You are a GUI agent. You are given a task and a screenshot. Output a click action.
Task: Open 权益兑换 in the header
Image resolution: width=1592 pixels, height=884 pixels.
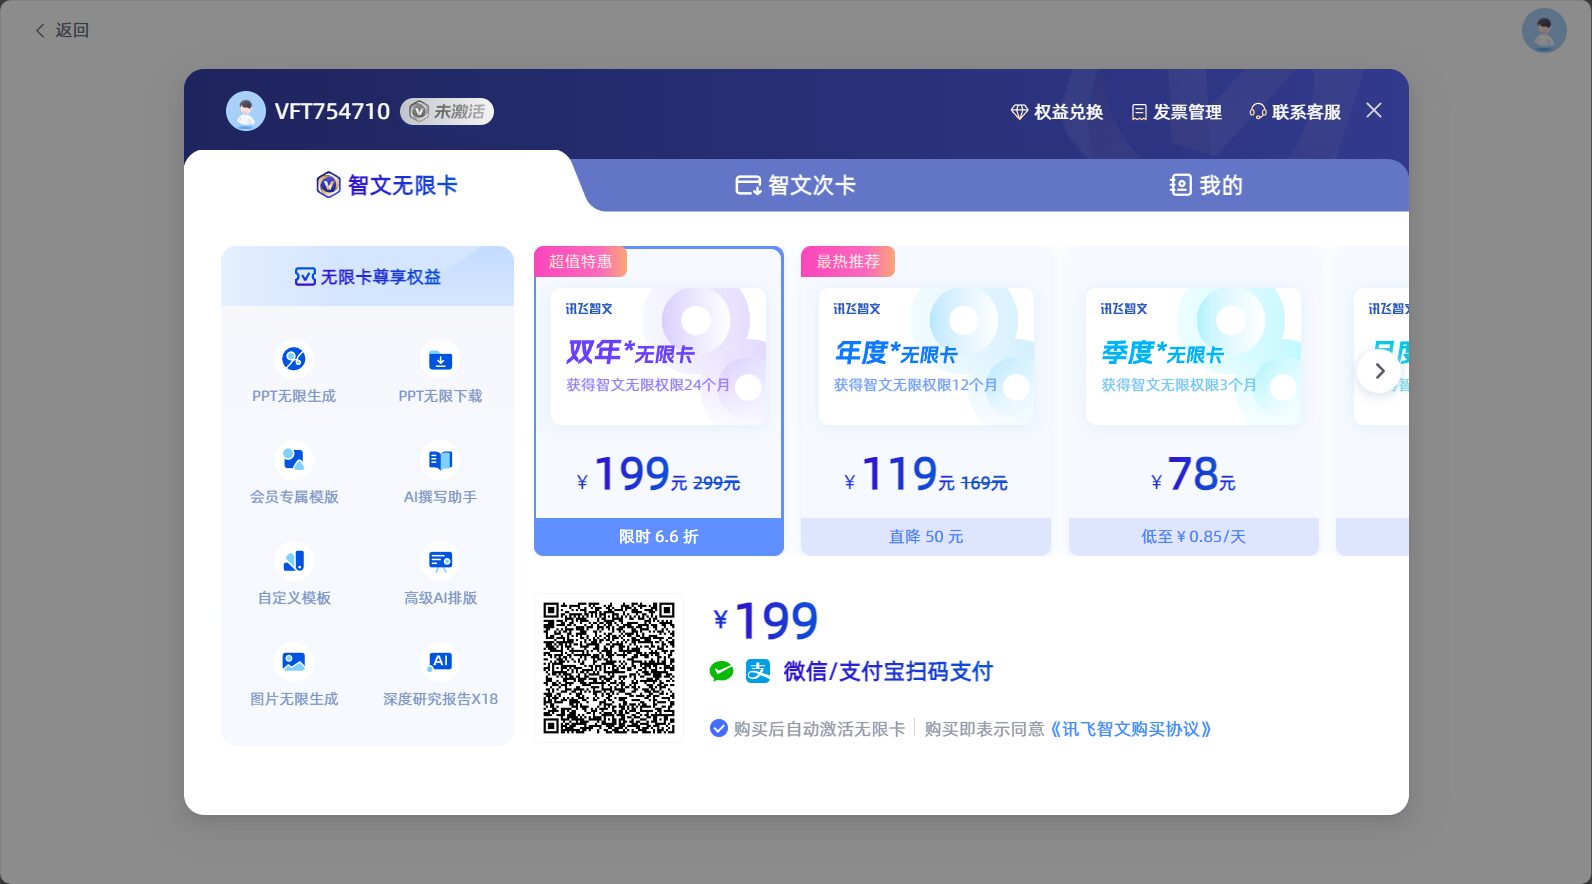[x=1057, y=112]
